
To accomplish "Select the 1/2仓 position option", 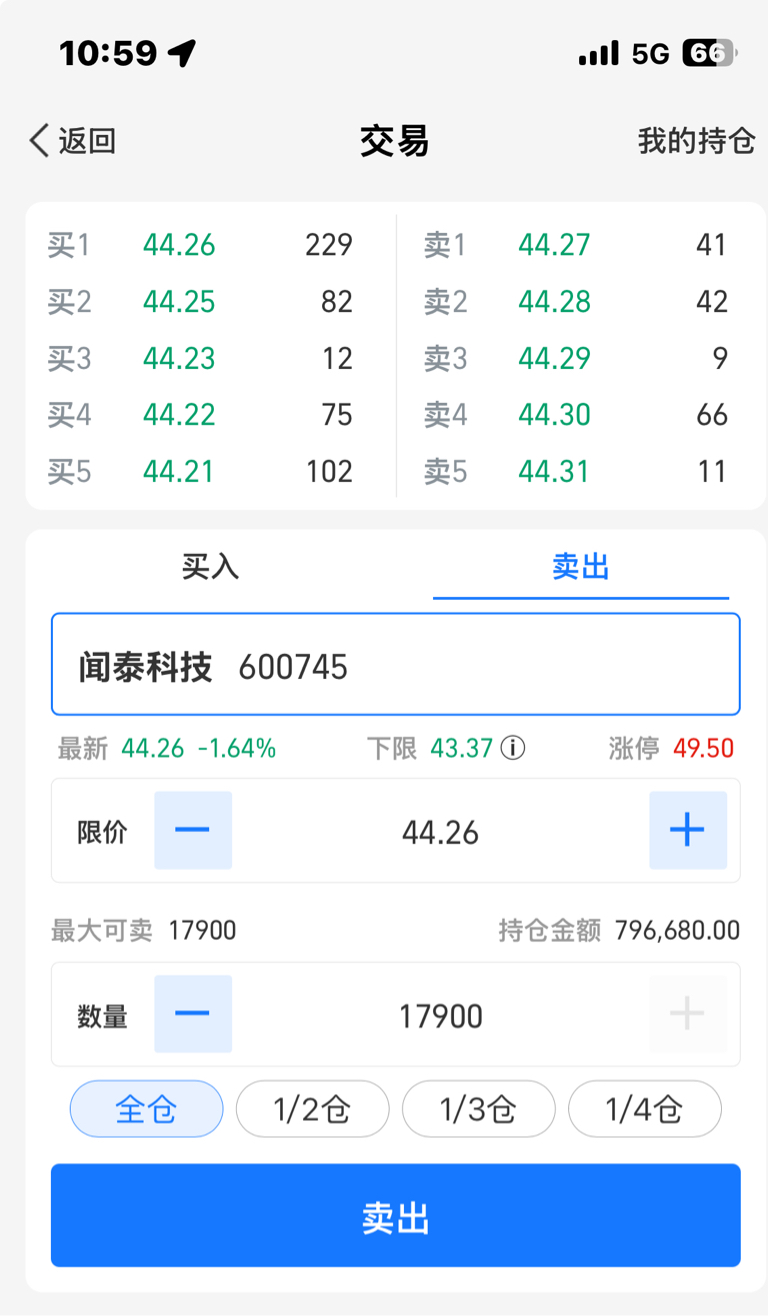I will click(x=312, y=1109).
